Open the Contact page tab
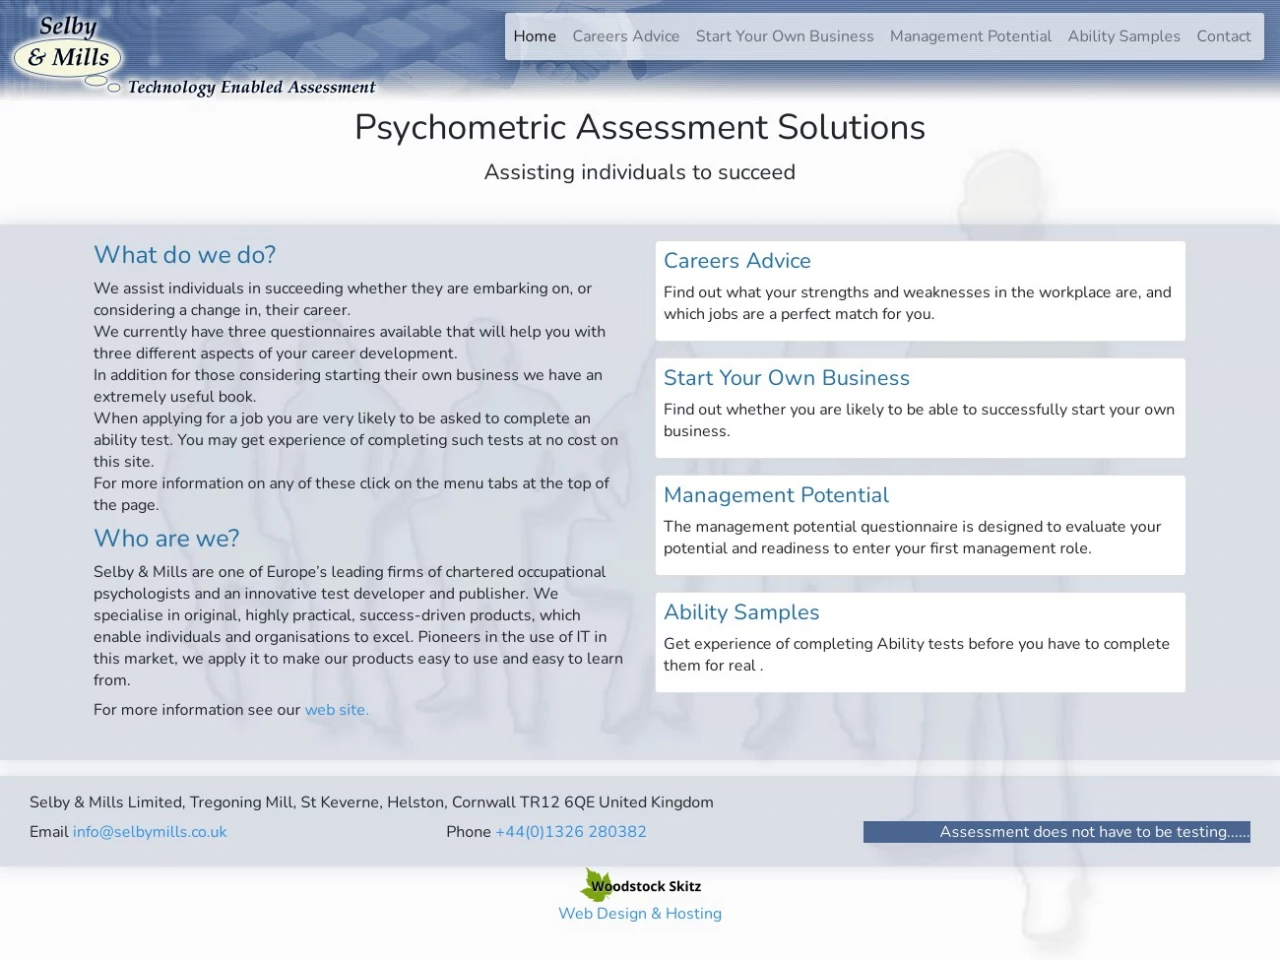The height and width of the screenshot is (960, 1280). 1223,36
